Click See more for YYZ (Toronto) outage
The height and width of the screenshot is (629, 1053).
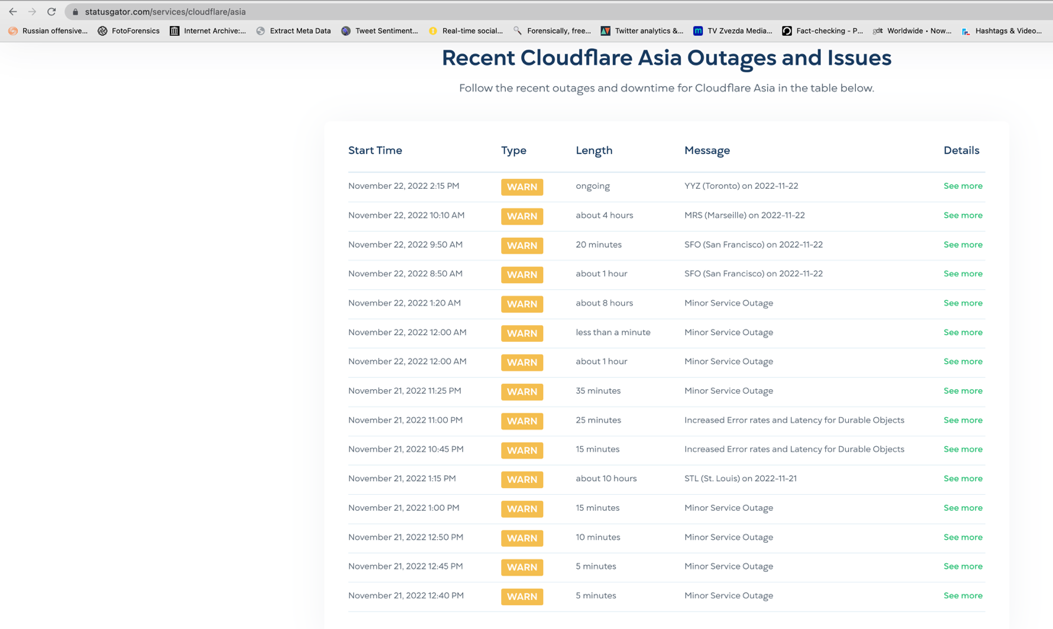[x=963, y=186]
